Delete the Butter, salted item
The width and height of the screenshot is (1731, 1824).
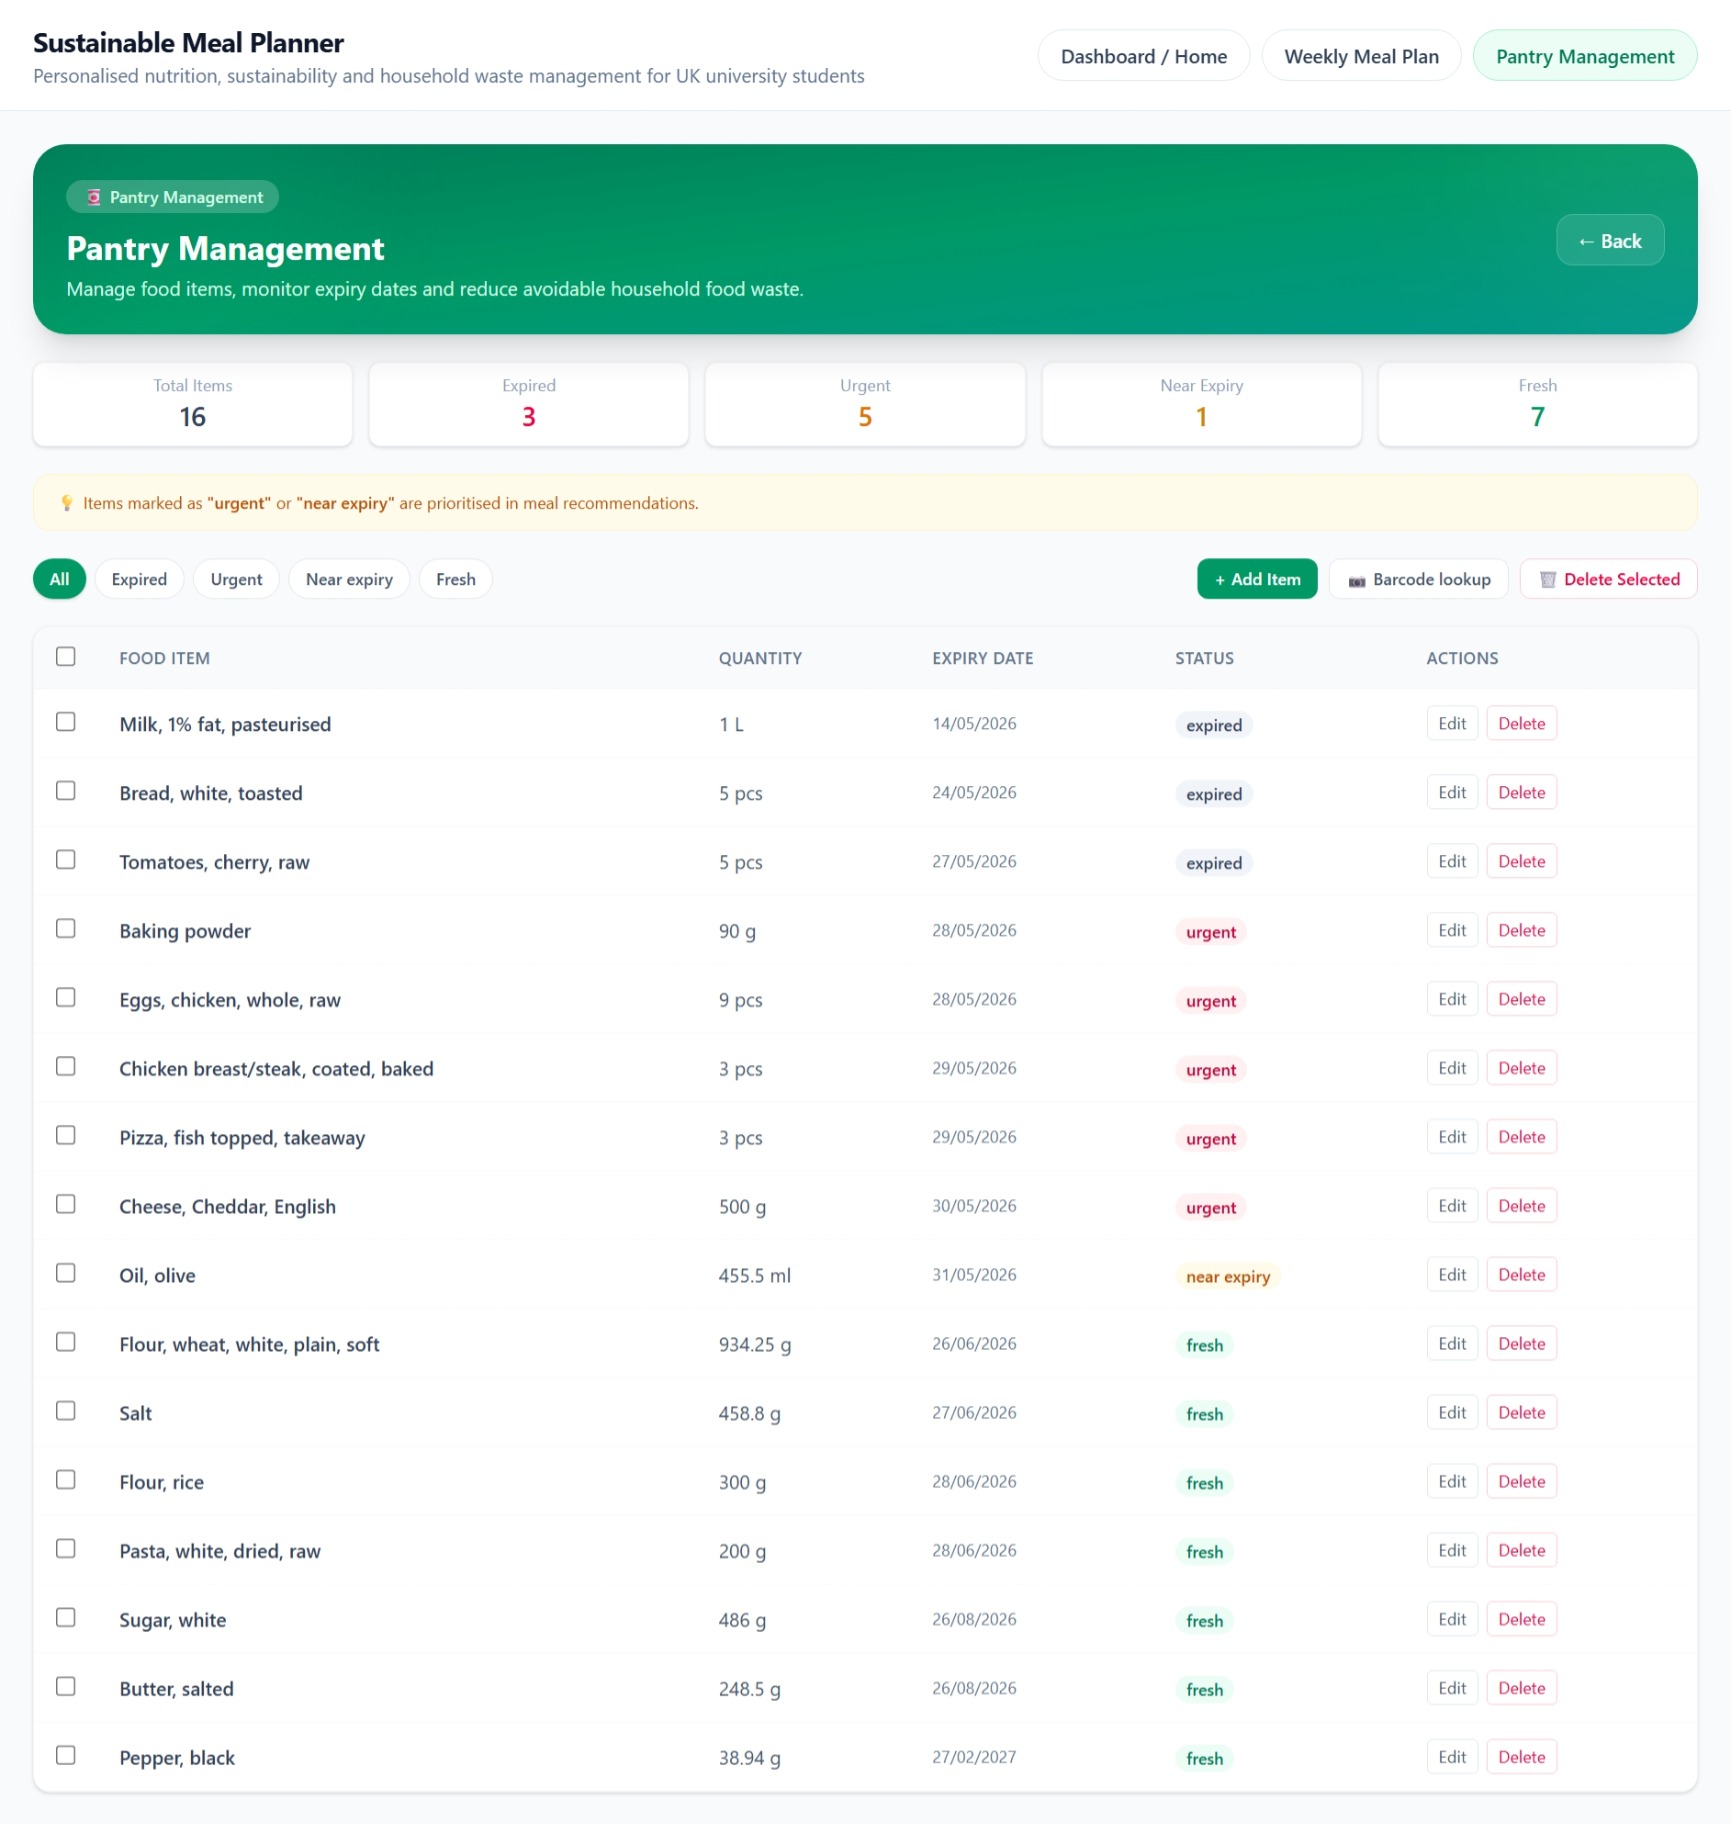point(1521,1688)
